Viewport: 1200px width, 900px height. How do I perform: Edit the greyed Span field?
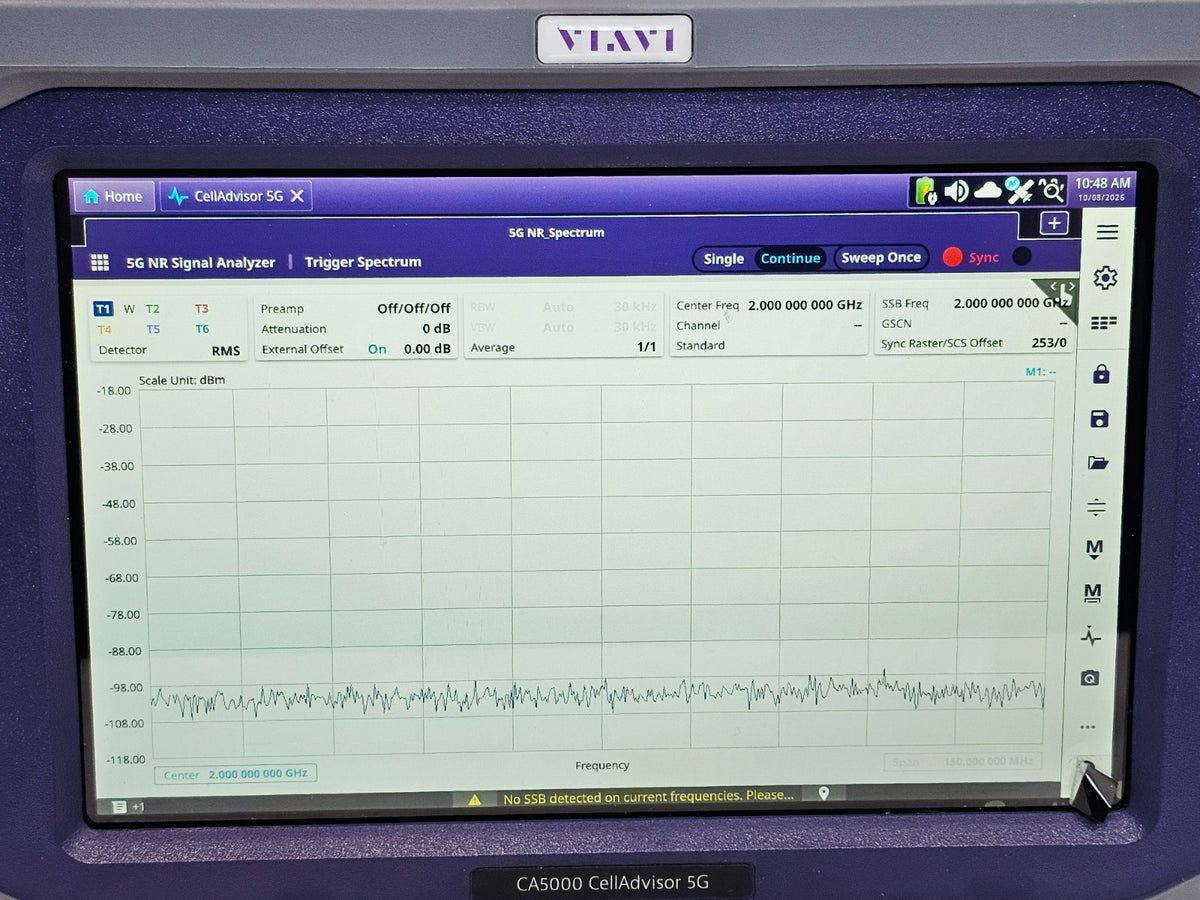coord(961,762)
